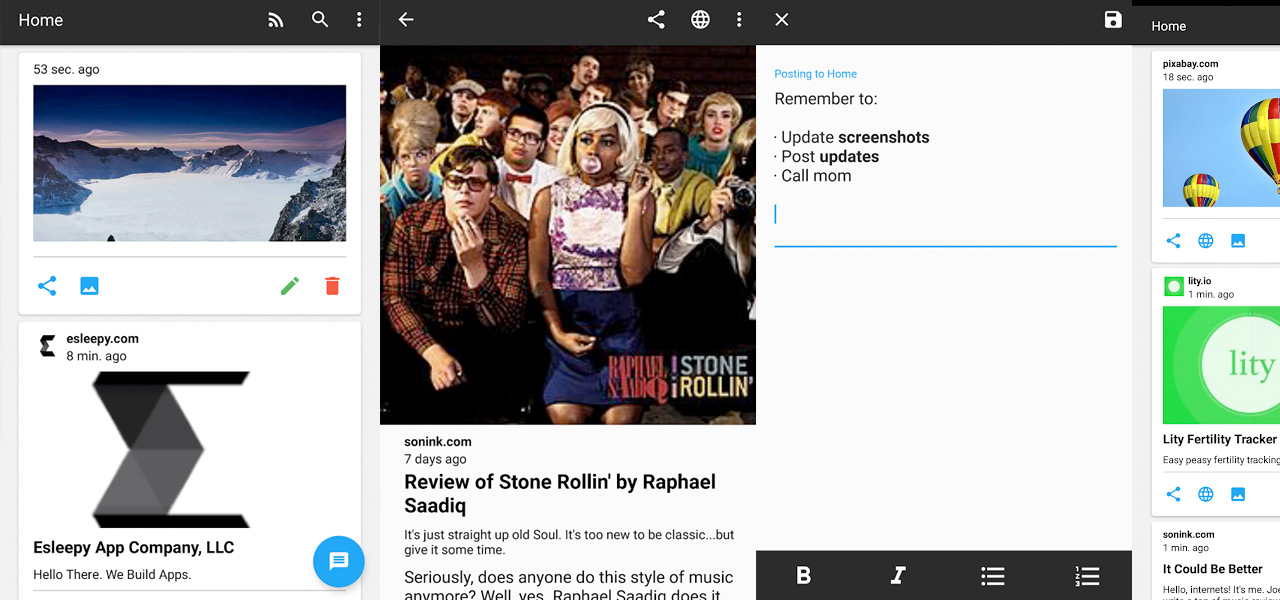Open the Lity Fertility Tracker title
Viewport: 1280px width, 600px height.
tap(1220, 439)
